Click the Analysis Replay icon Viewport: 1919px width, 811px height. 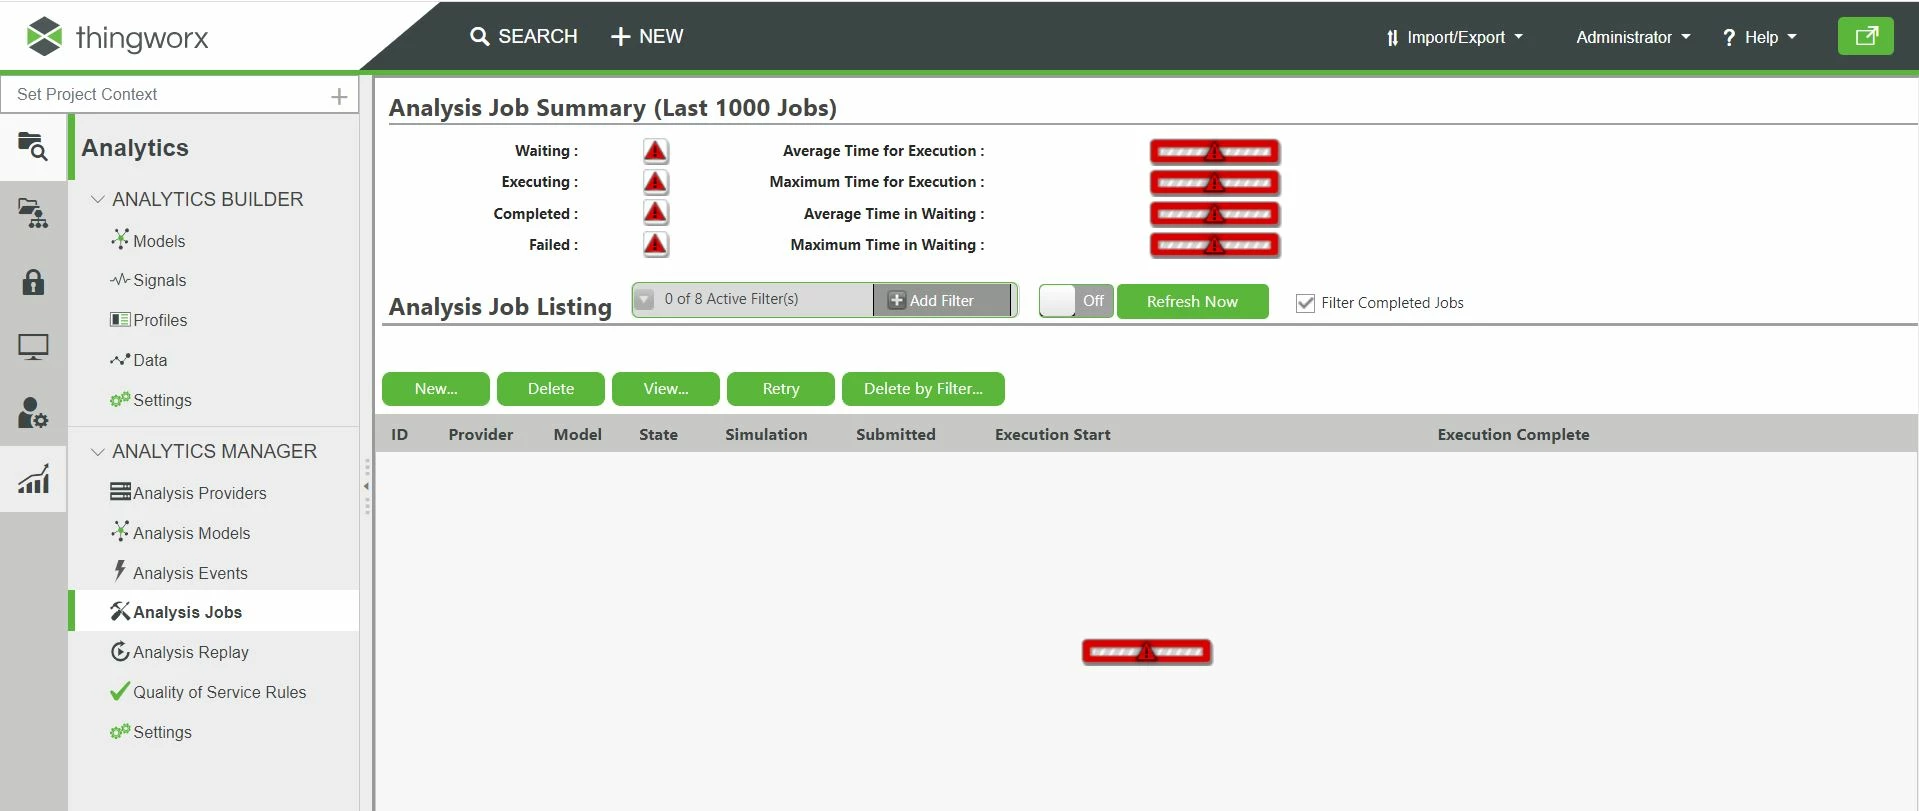pyautogui.click(x=120, y=652)
